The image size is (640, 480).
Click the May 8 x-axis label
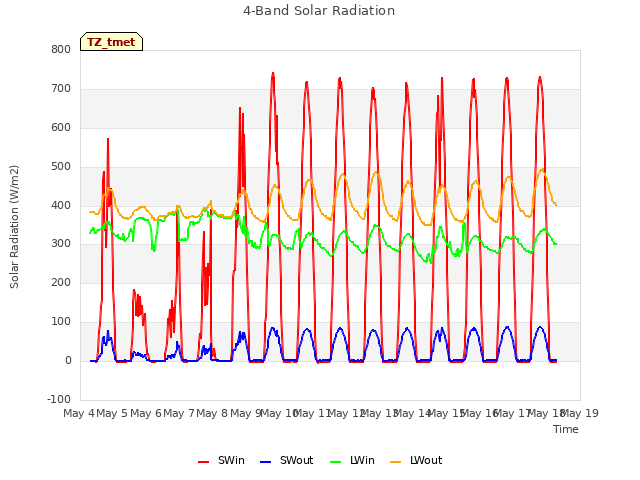[212, 413]
